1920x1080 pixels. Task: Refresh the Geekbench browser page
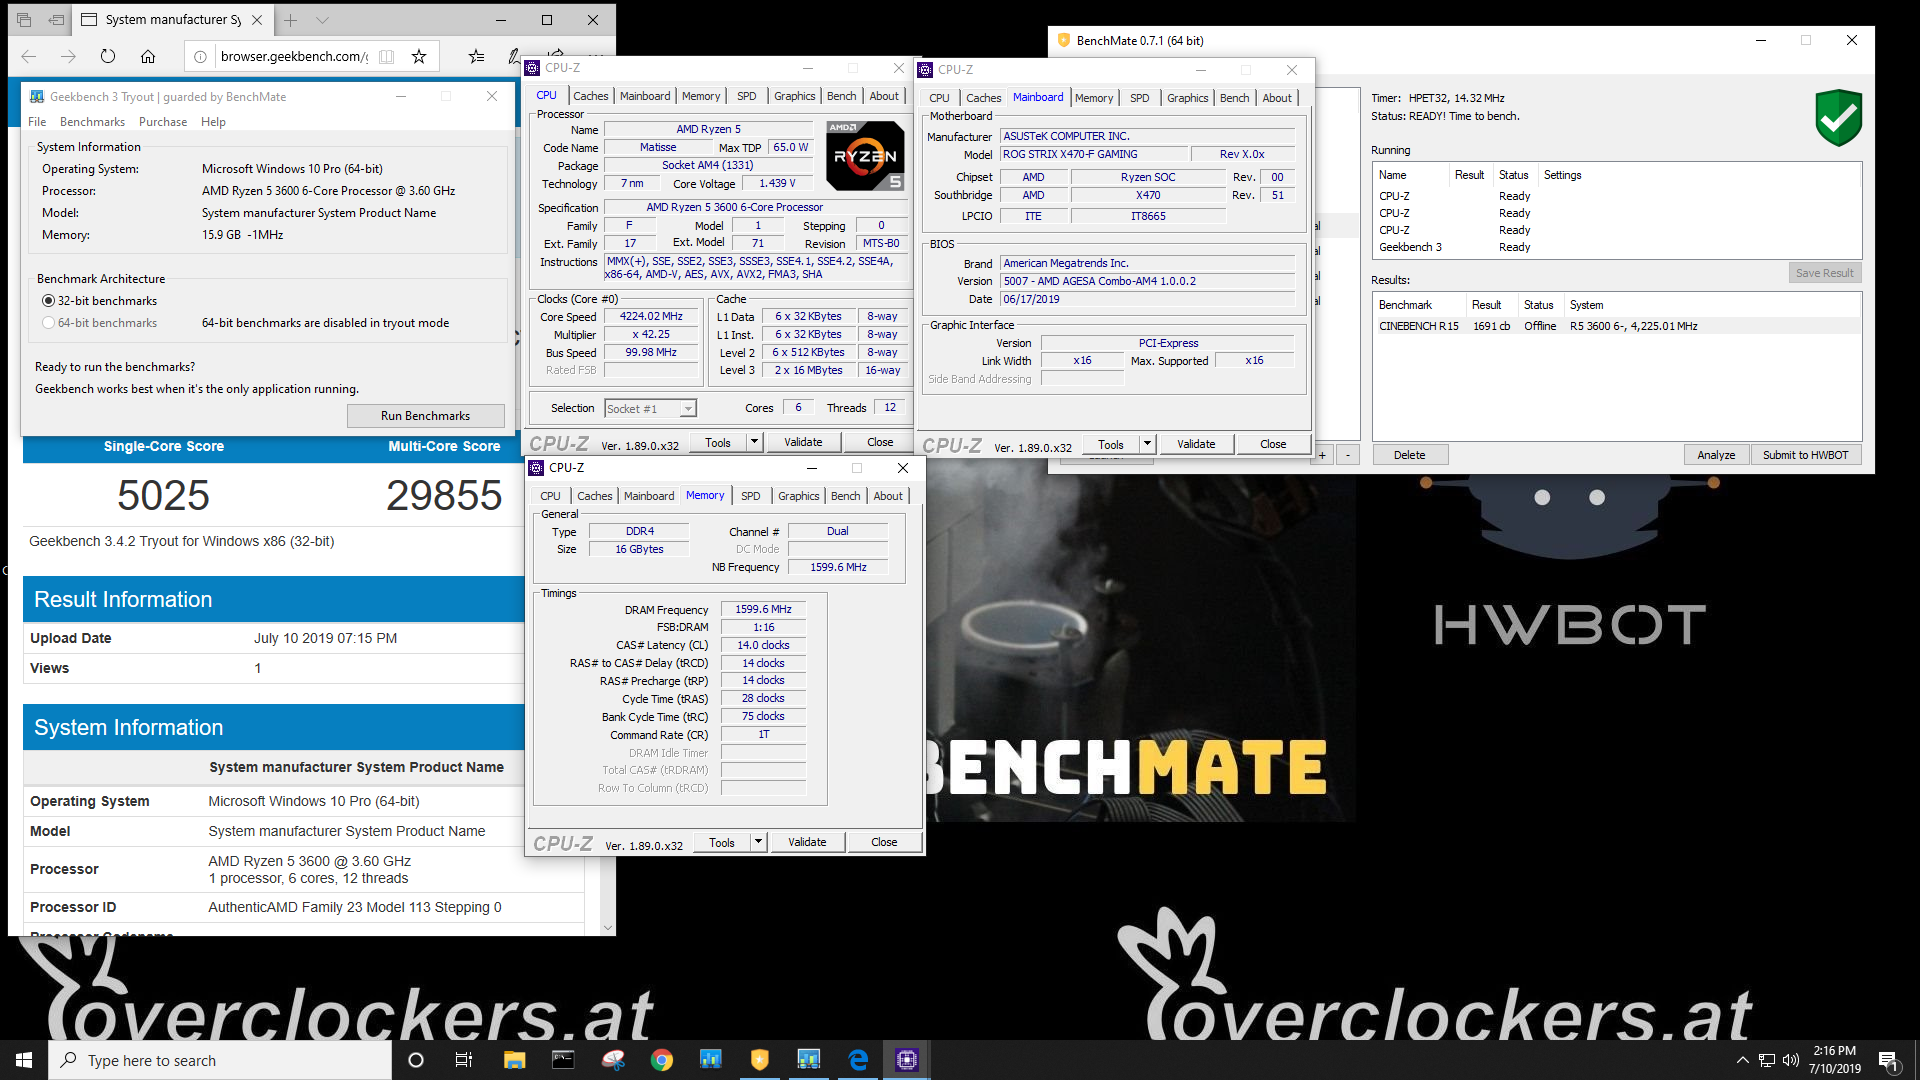[x=108, y=56]
